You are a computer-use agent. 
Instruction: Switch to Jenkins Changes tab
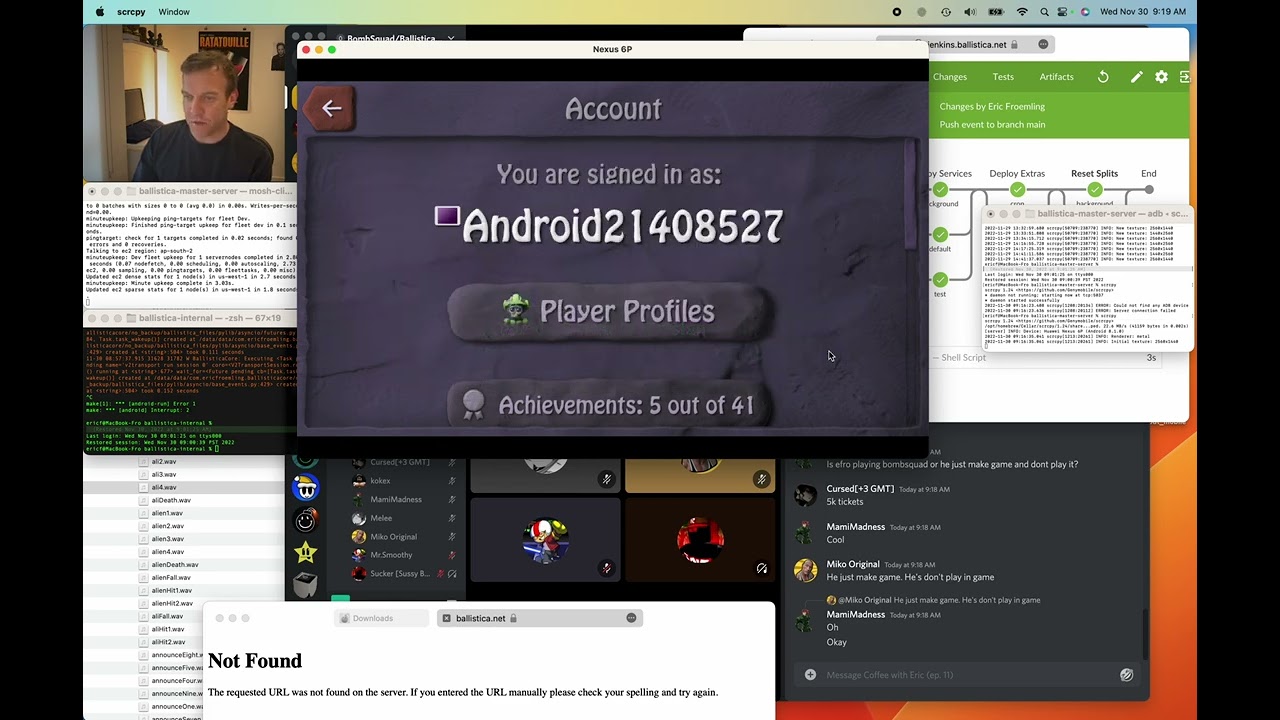(x=950, y=77)
